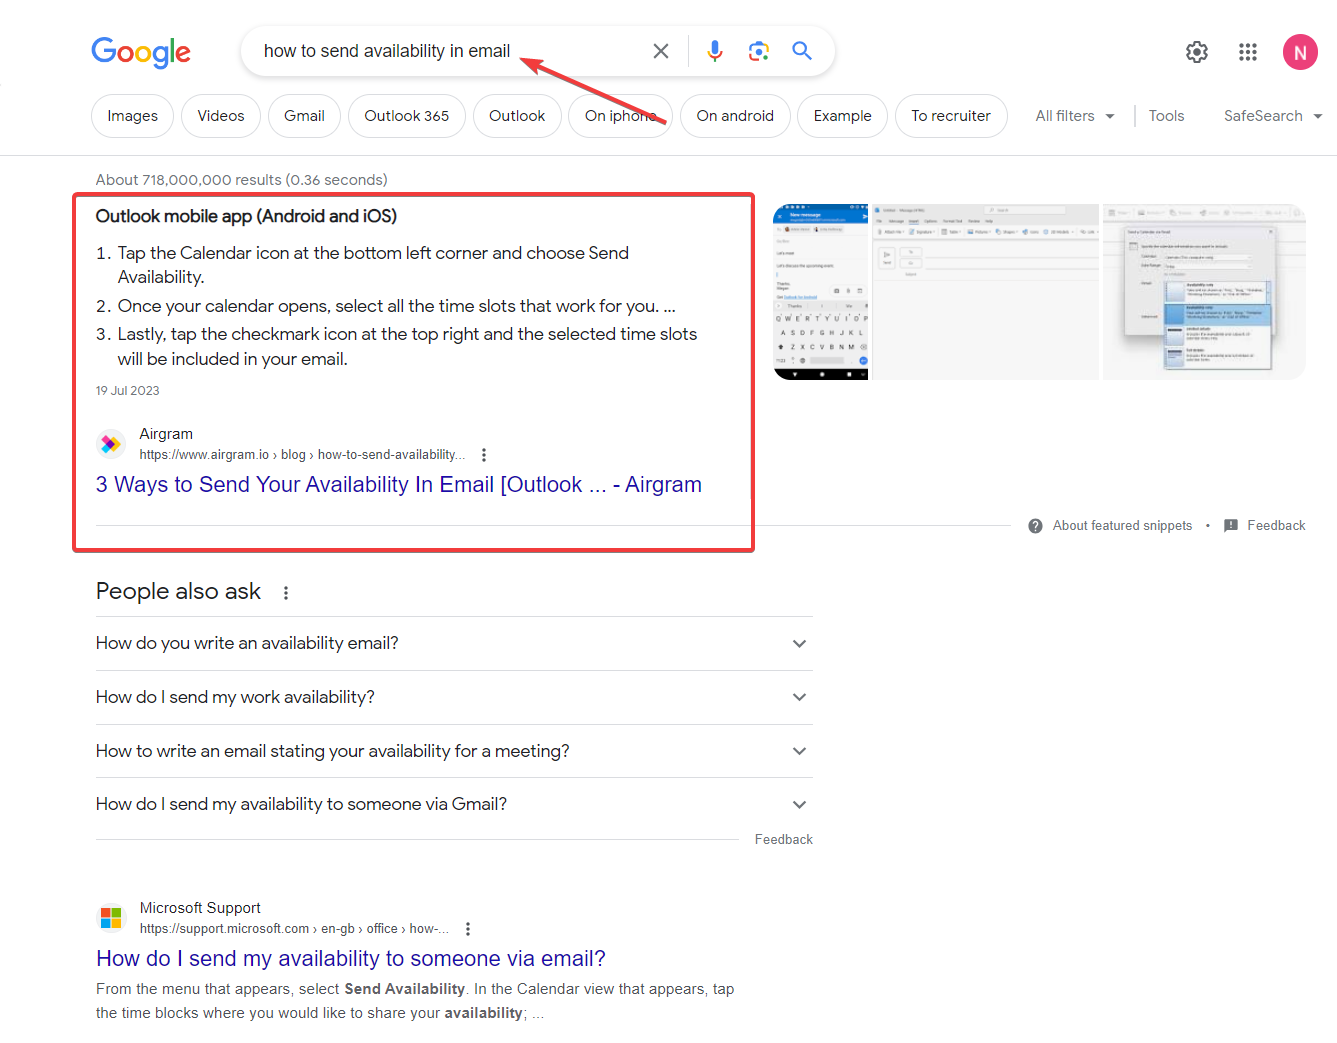Click the 'Microsoft Support' site name
Image resolution: width=1337 pixels, height=1043 pixels.
pyautogui.click(x=200, y=908)
